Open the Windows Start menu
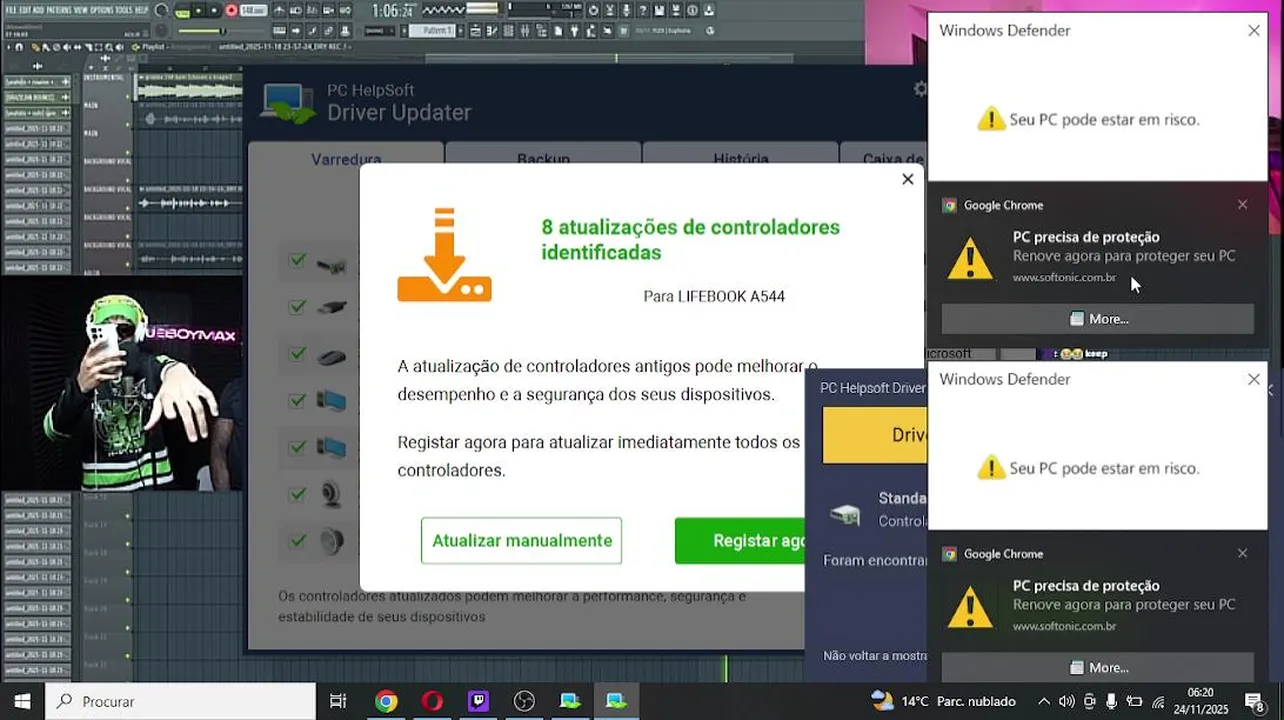 [x=22, y=701]
